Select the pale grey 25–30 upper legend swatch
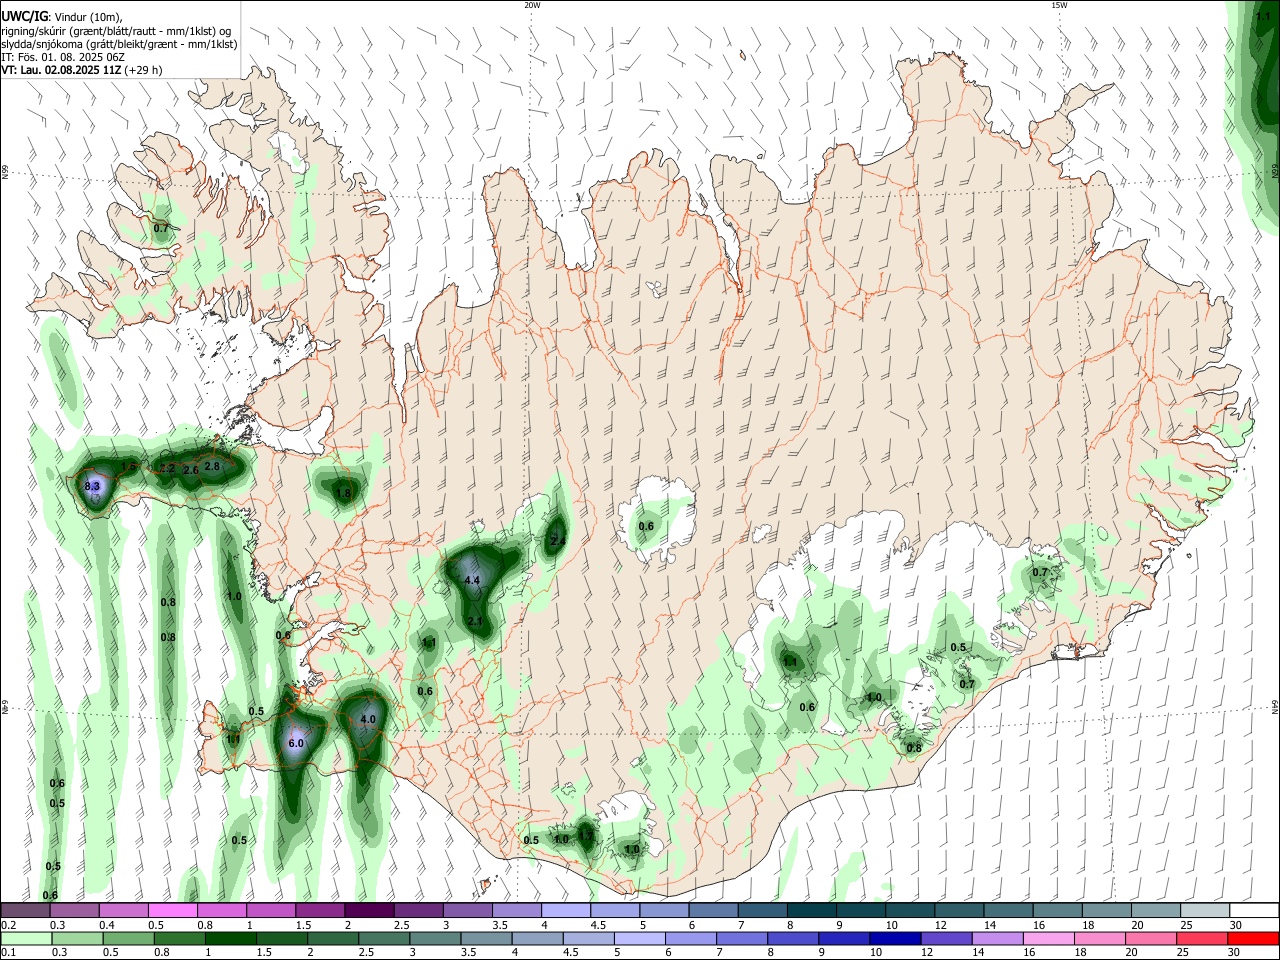Viewport: 1280px width, 960px height. tap(1206, 910)
